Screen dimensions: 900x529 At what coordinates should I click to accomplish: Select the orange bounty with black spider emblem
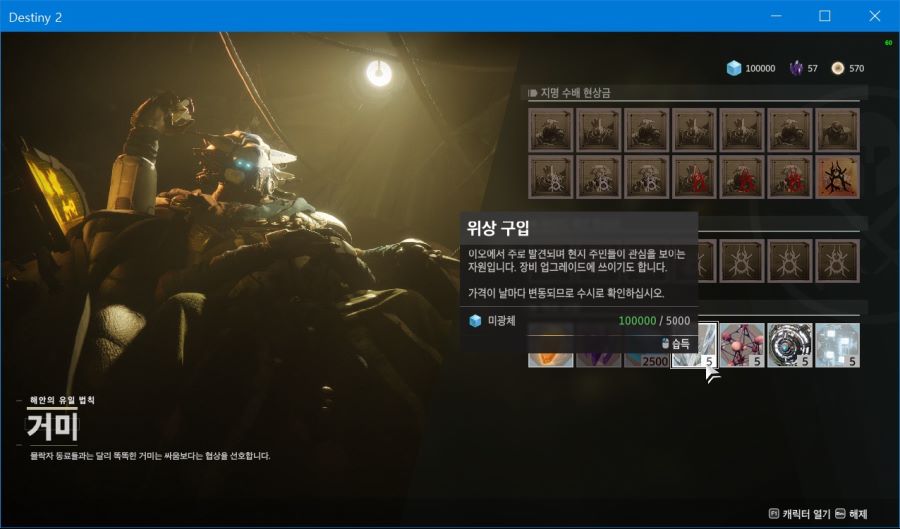point(837,177)
